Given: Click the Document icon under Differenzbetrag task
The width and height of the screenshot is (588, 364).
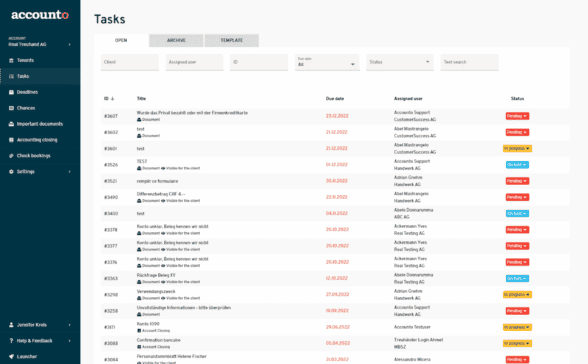Looking at the screenshot, I should (139, 201).
